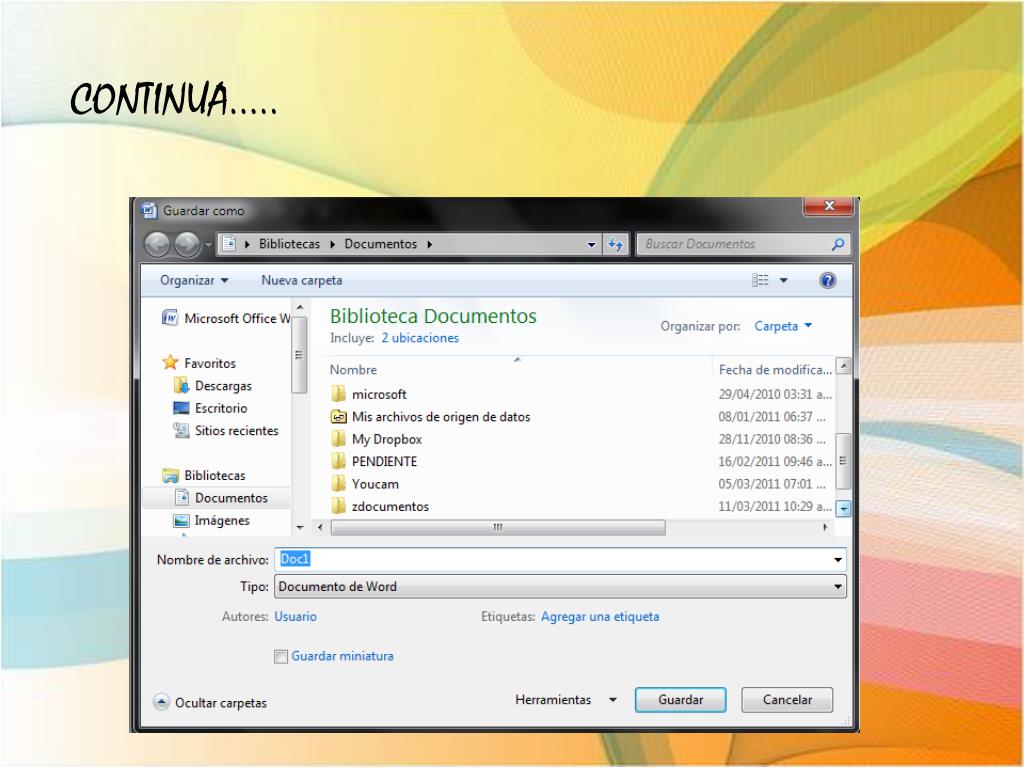
Task: Open the view options dropdown arrow
Action: [784, 280]
